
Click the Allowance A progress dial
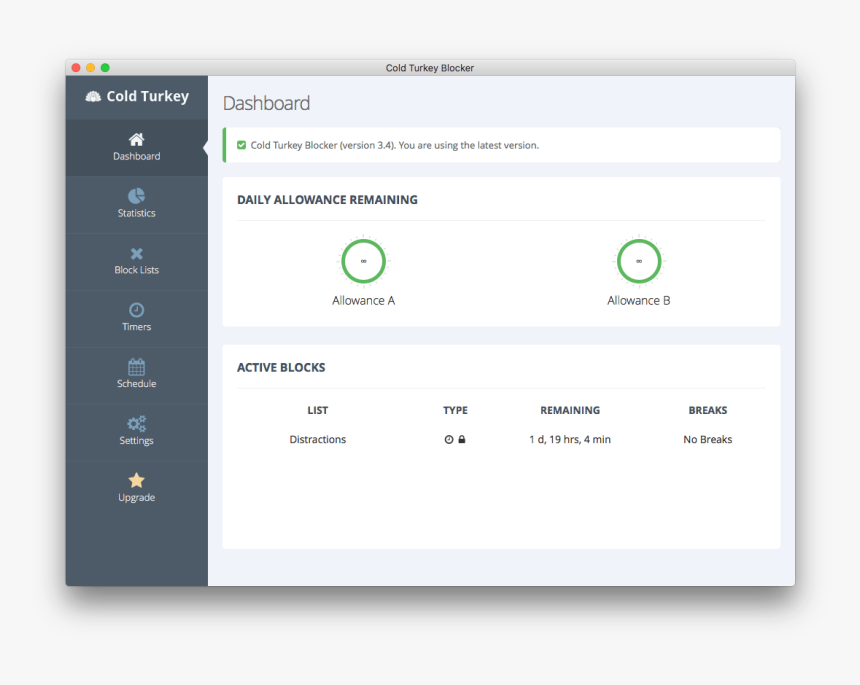[x=363, y=261]
